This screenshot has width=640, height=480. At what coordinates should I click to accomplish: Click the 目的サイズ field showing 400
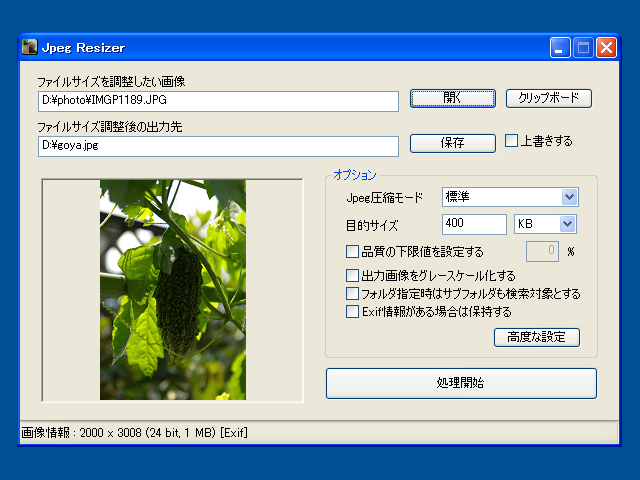coord(474,224)
